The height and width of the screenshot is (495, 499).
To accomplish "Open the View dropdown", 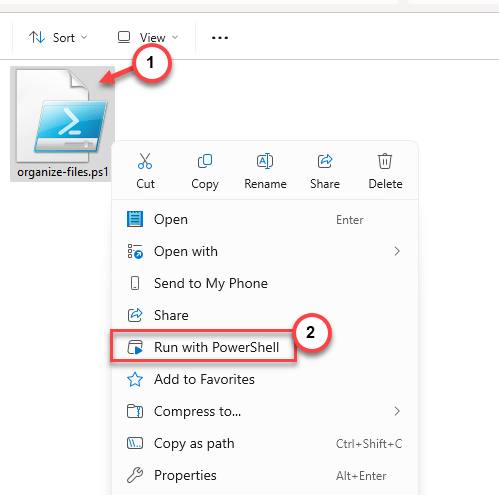I will pos(148,37).
